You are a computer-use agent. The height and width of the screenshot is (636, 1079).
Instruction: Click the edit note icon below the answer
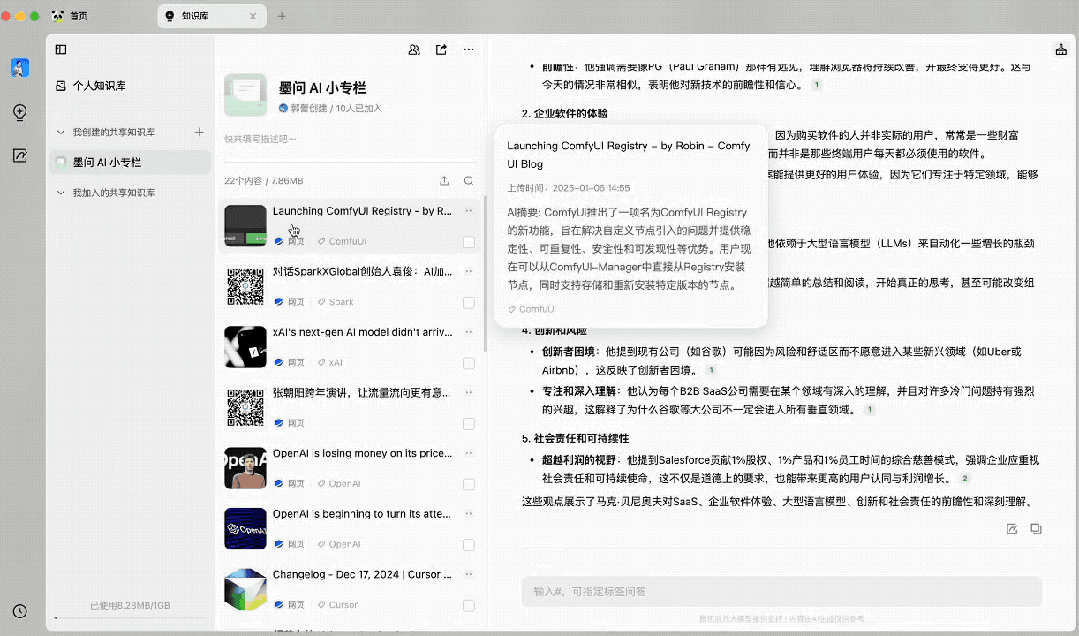(x=1012, y=529)
